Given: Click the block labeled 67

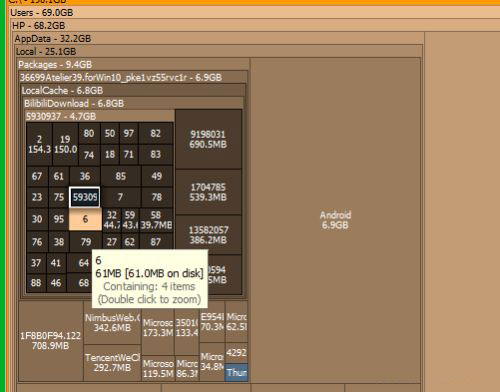Looking at the screenshot, I should coord(37,176).
